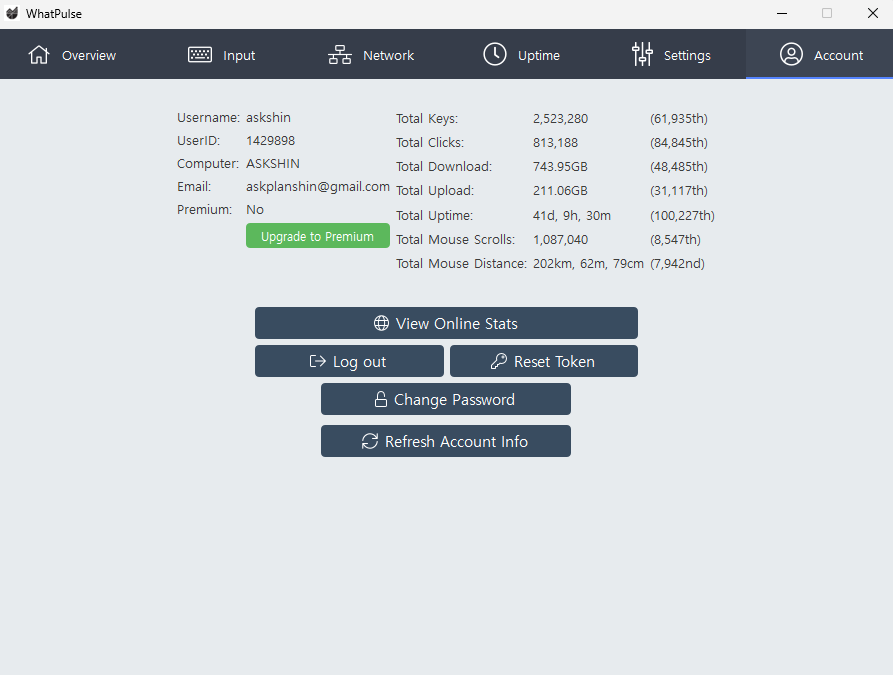Screen dimensions: 893x675
Task: Click the keys rank (61,935th)
Action: 679,118
